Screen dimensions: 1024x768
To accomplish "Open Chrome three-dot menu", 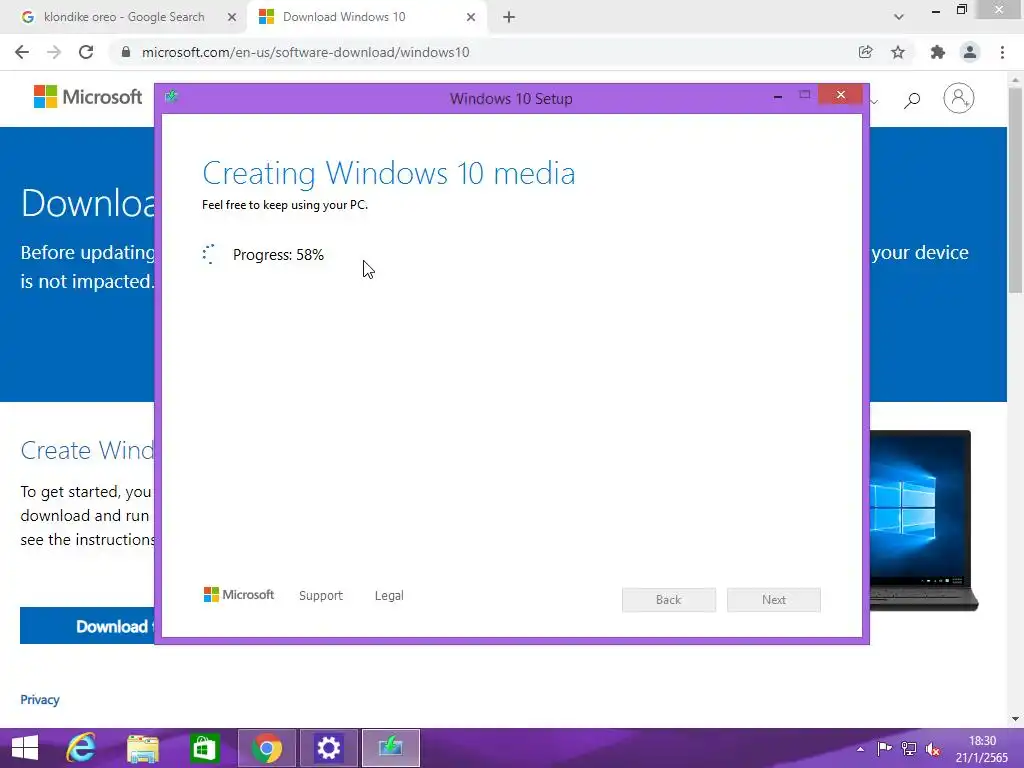I will 1002,52.
